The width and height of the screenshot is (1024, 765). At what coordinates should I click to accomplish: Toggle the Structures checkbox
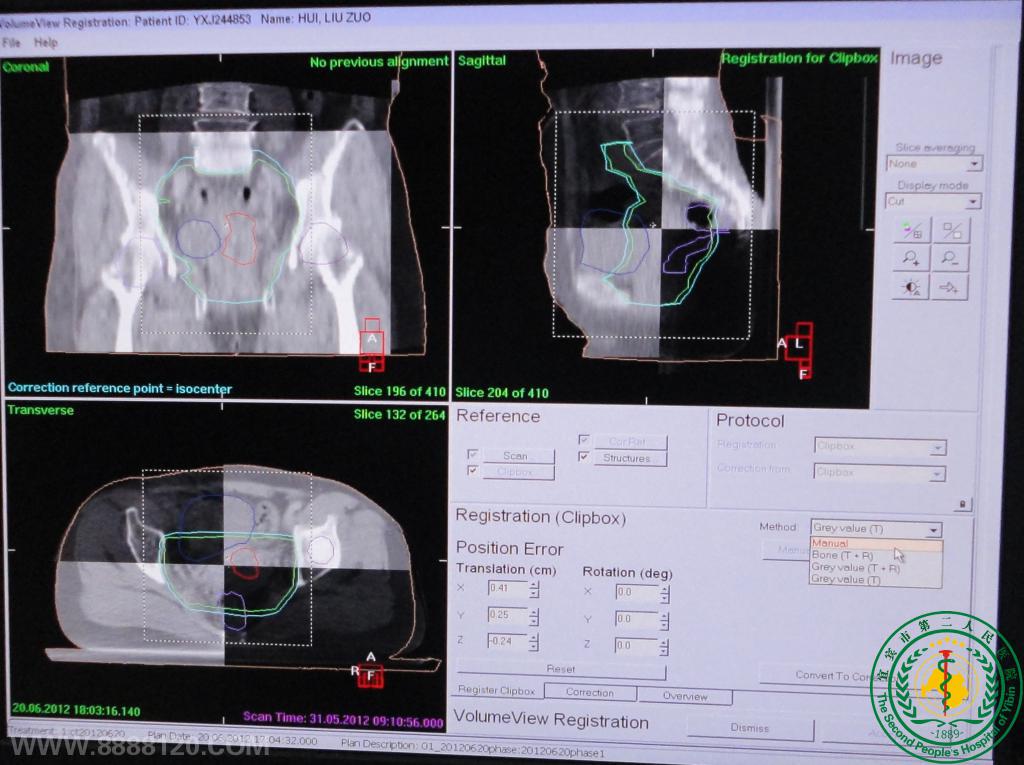(x=583, y=457)
